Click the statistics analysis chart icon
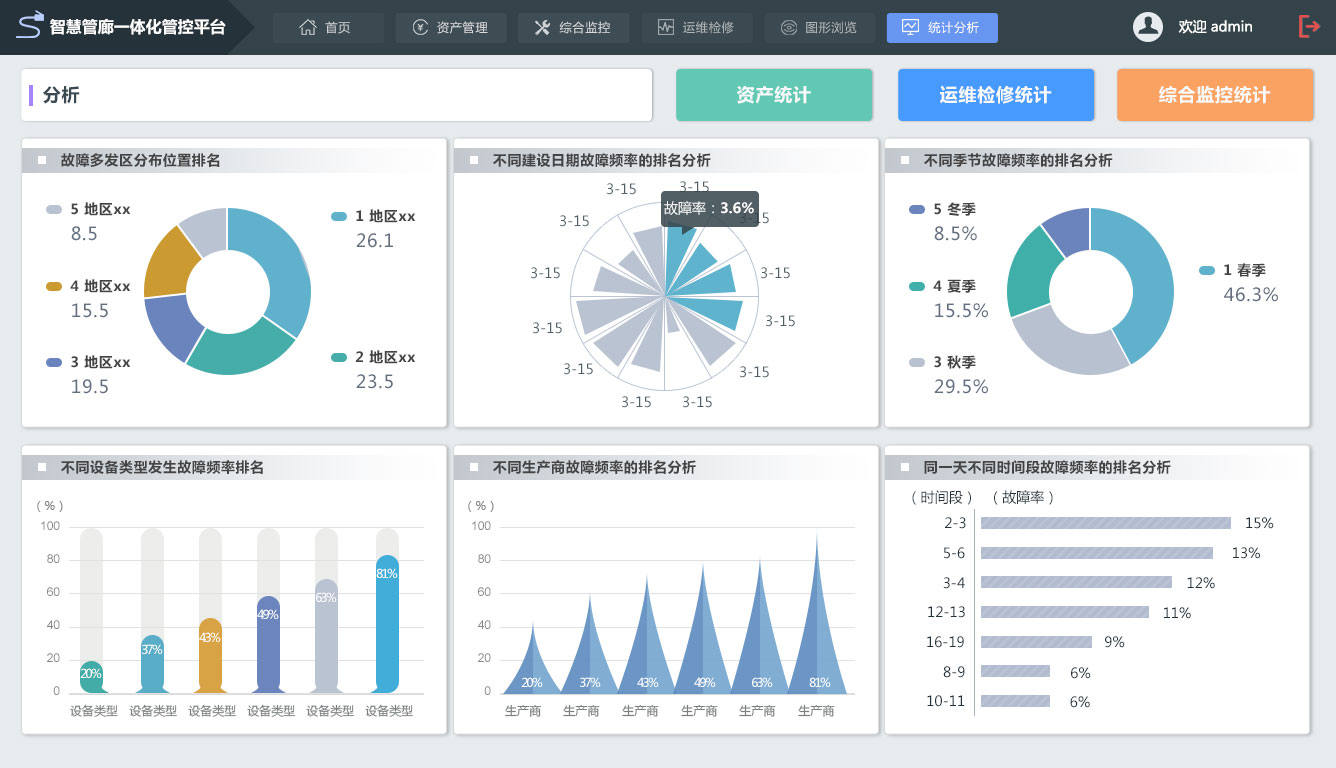 pos(910,27)
